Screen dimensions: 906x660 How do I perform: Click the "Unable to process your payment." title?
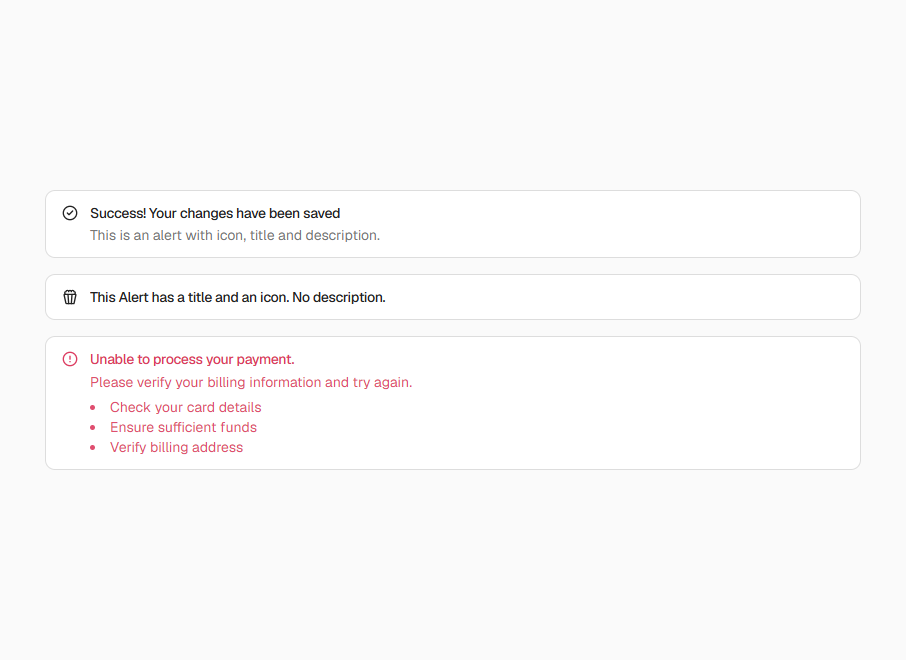[x=192, y=359]
